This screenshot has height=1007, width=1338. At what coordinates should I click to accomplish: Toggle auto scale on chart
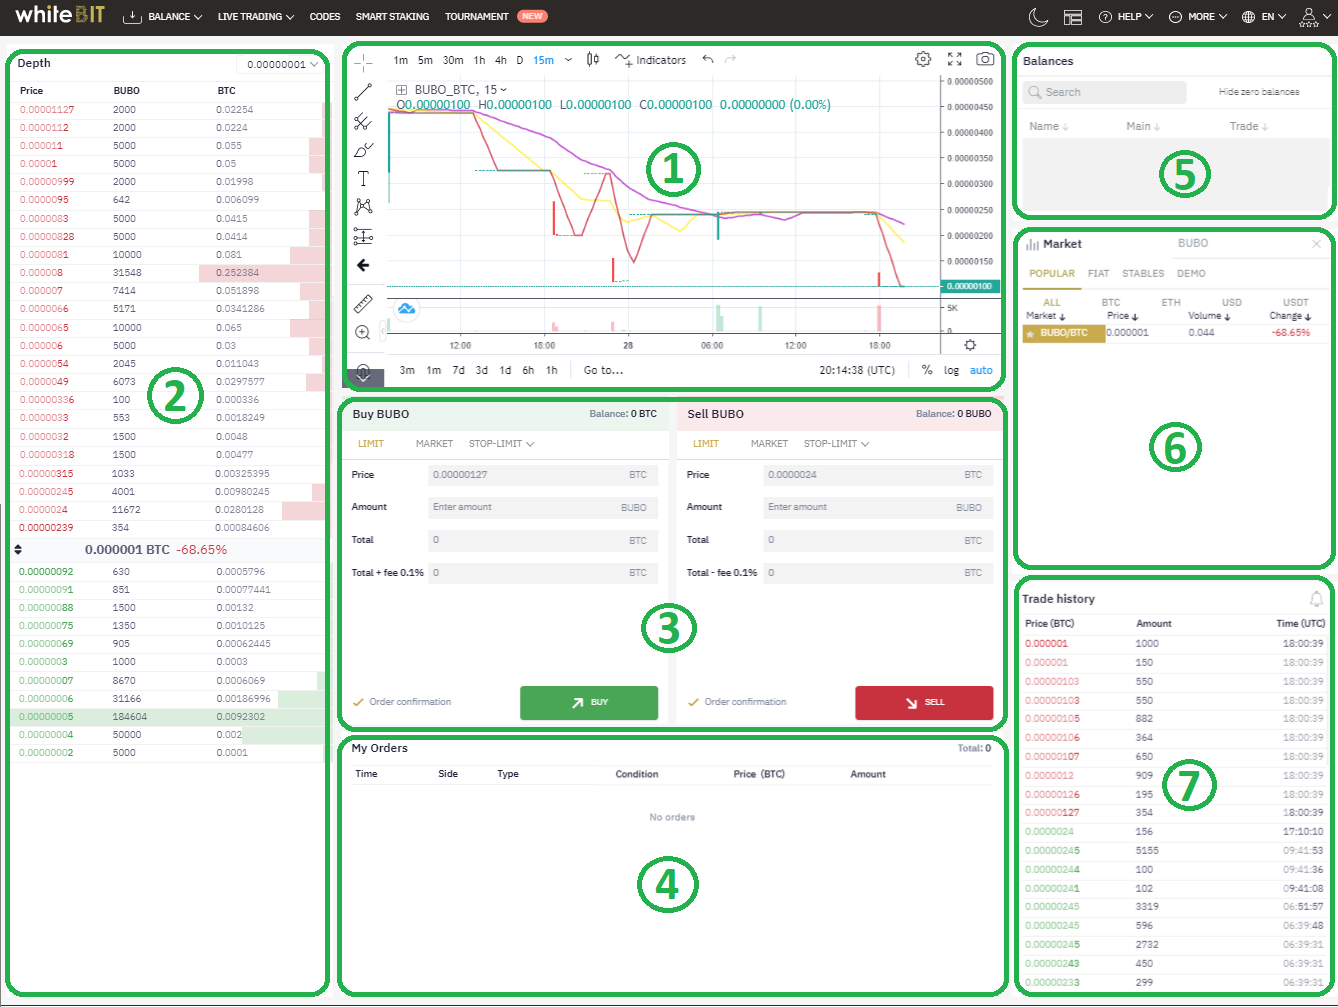click(981, 370)
